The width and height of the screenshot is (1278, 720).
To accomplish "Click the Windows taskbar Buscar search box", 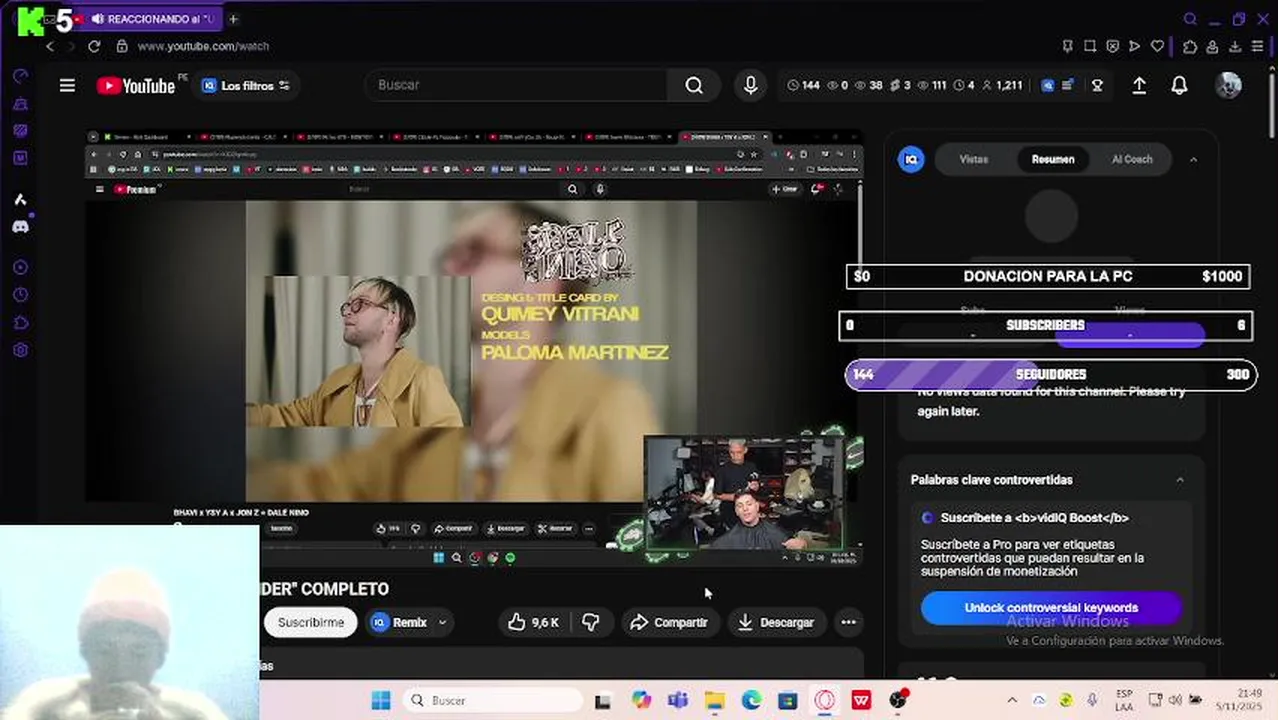I will [x=494, y=700].
